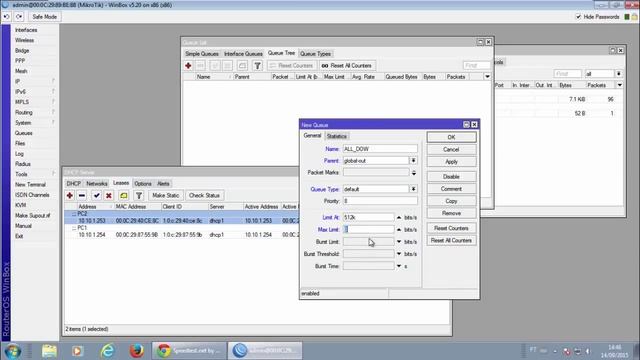
Task: Open Windows Explorer from the taskbar
Action: click(49, 351)
